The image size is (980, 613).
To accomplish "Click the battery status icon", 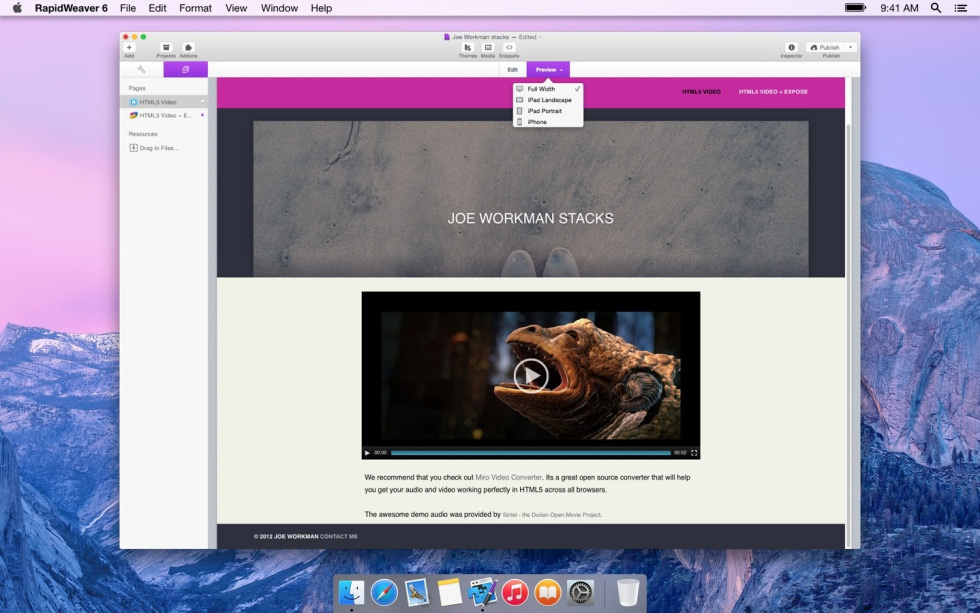I will (x=855, y=8).
